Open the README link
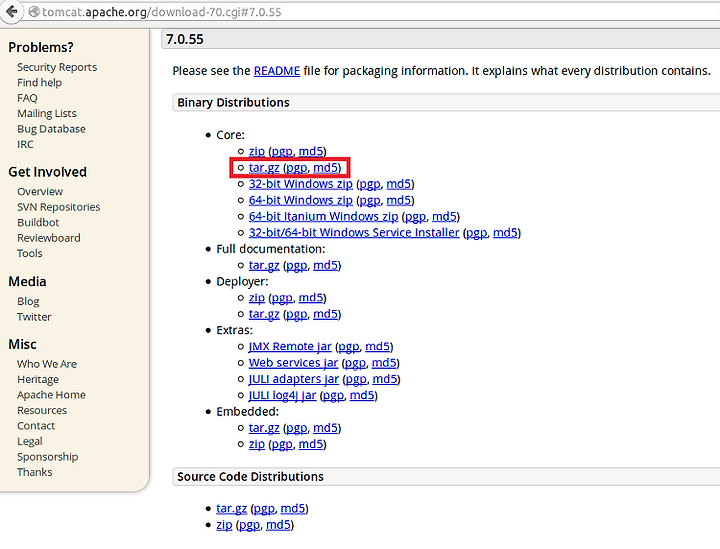 tap(277, 71)
